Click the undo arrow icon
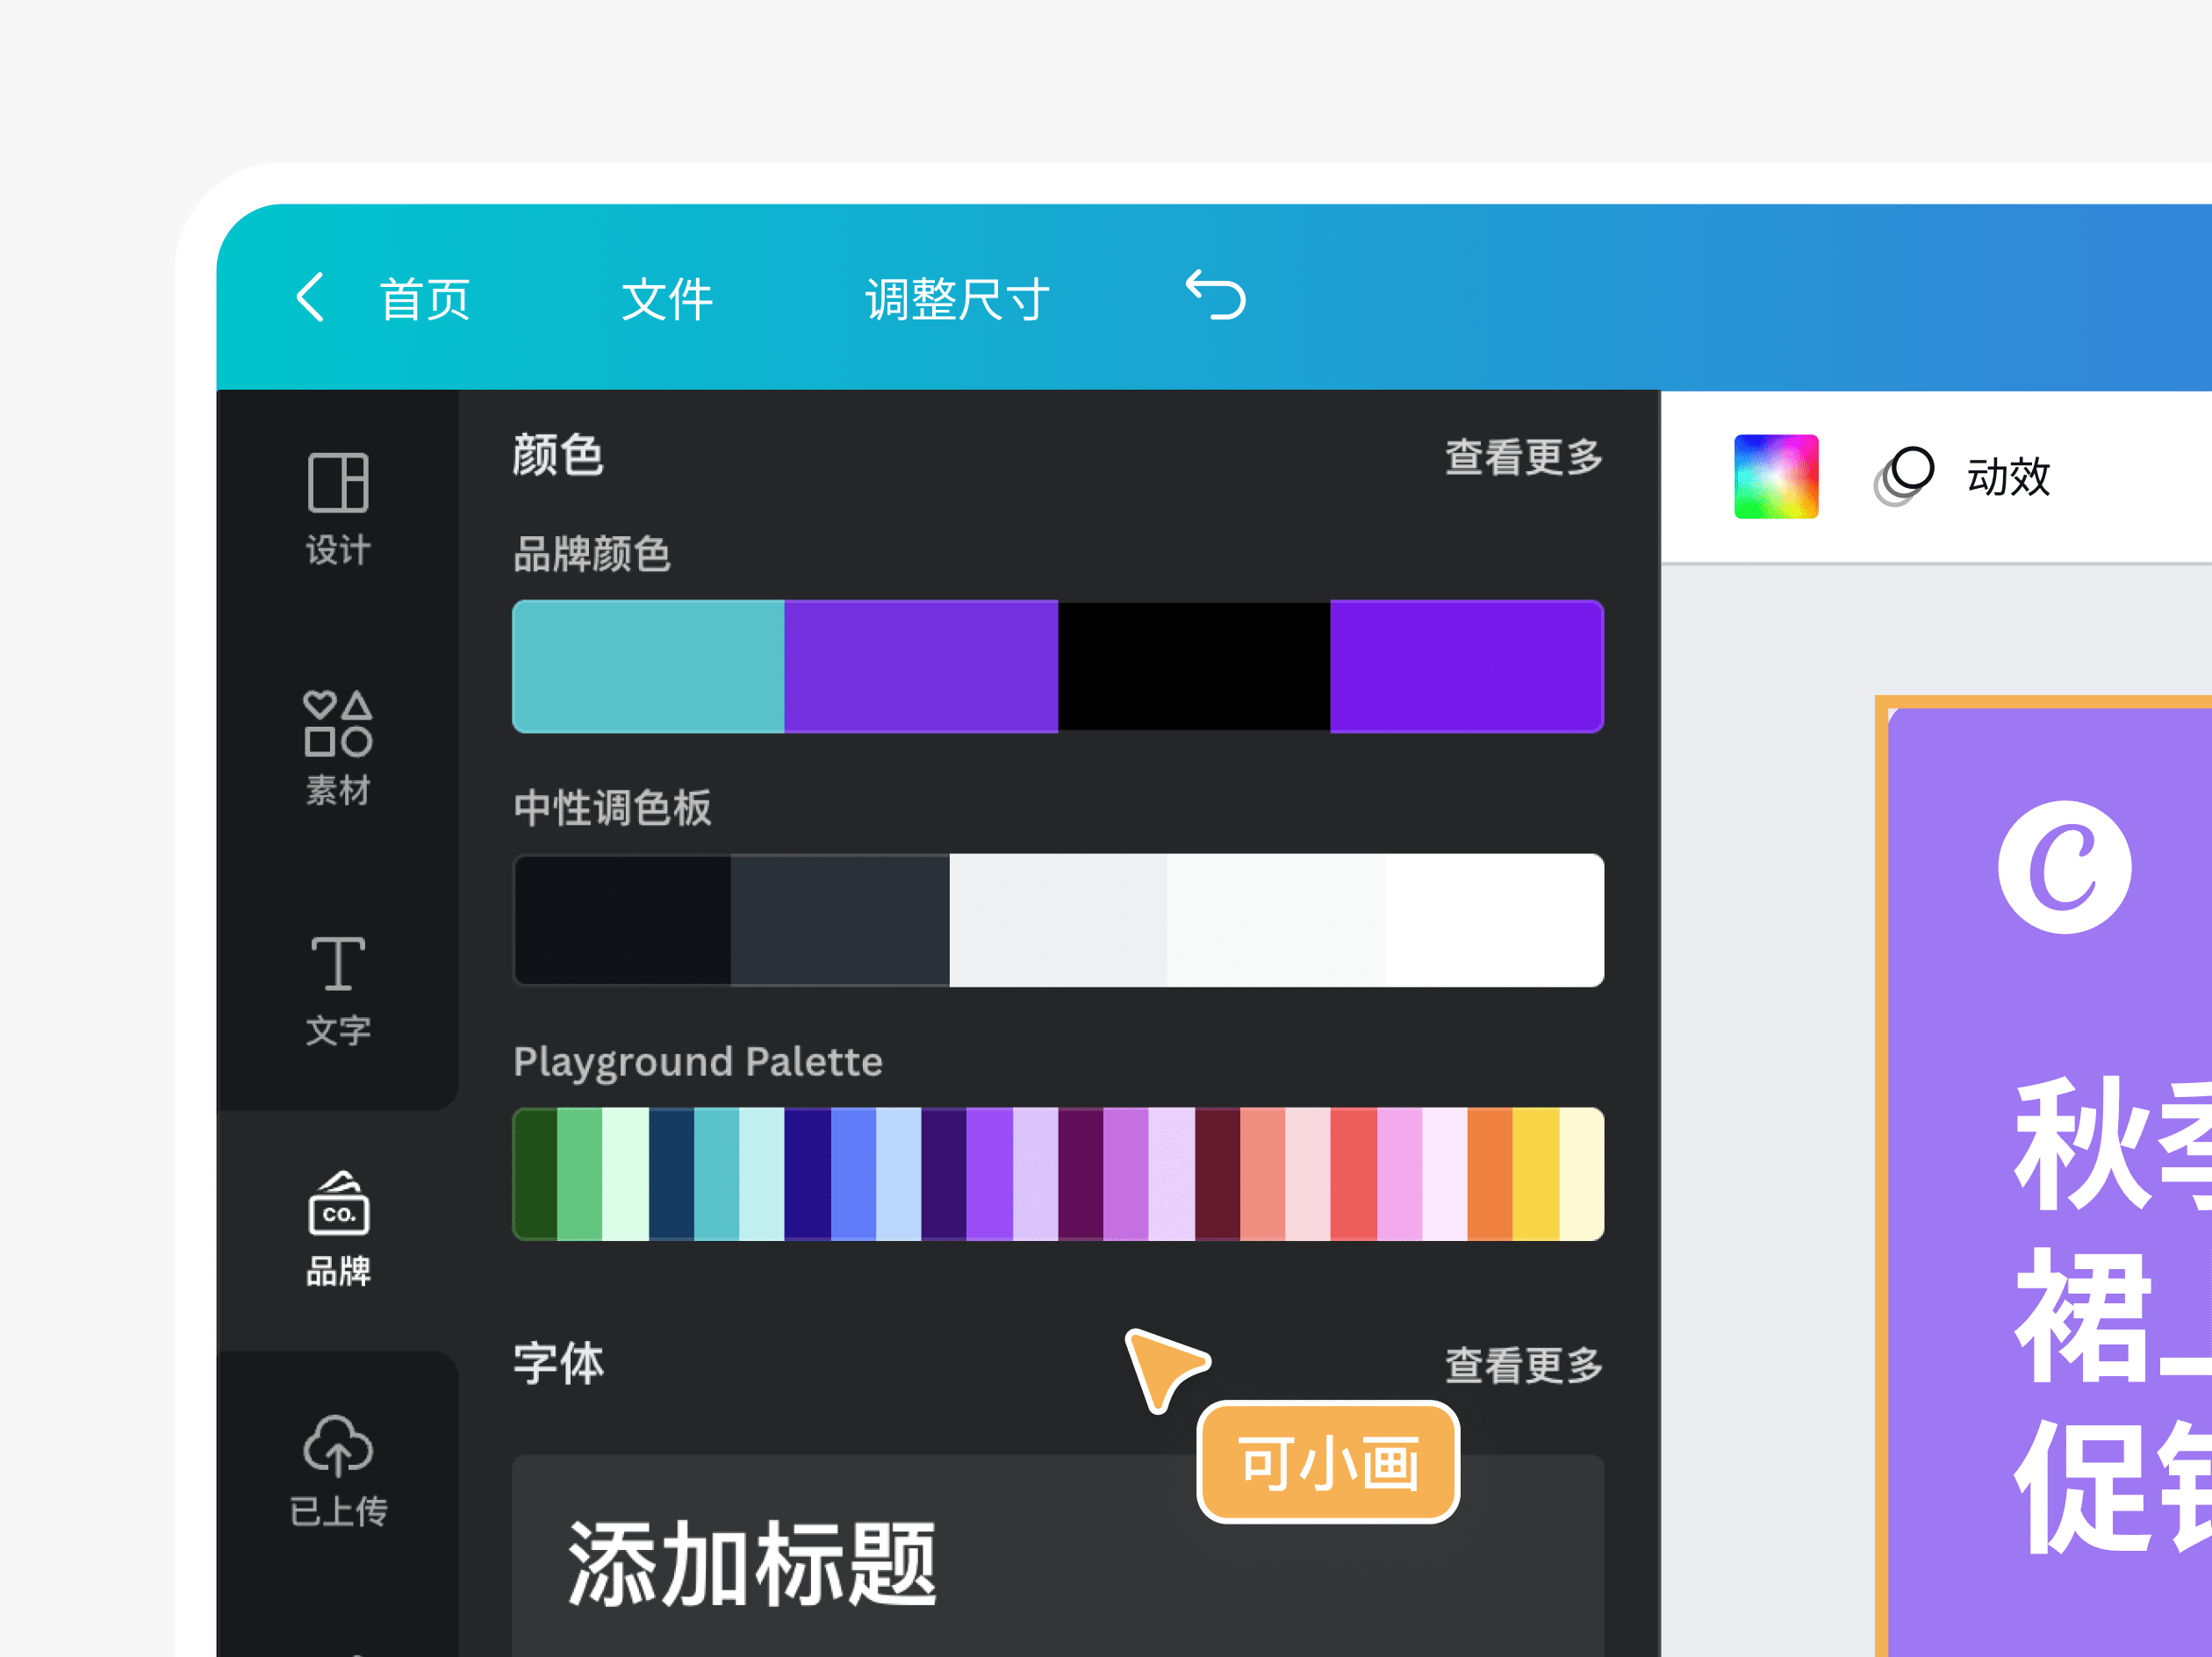This screenshot has width=2212, height=1657. pyautogui.click(x=1215, y=295)
